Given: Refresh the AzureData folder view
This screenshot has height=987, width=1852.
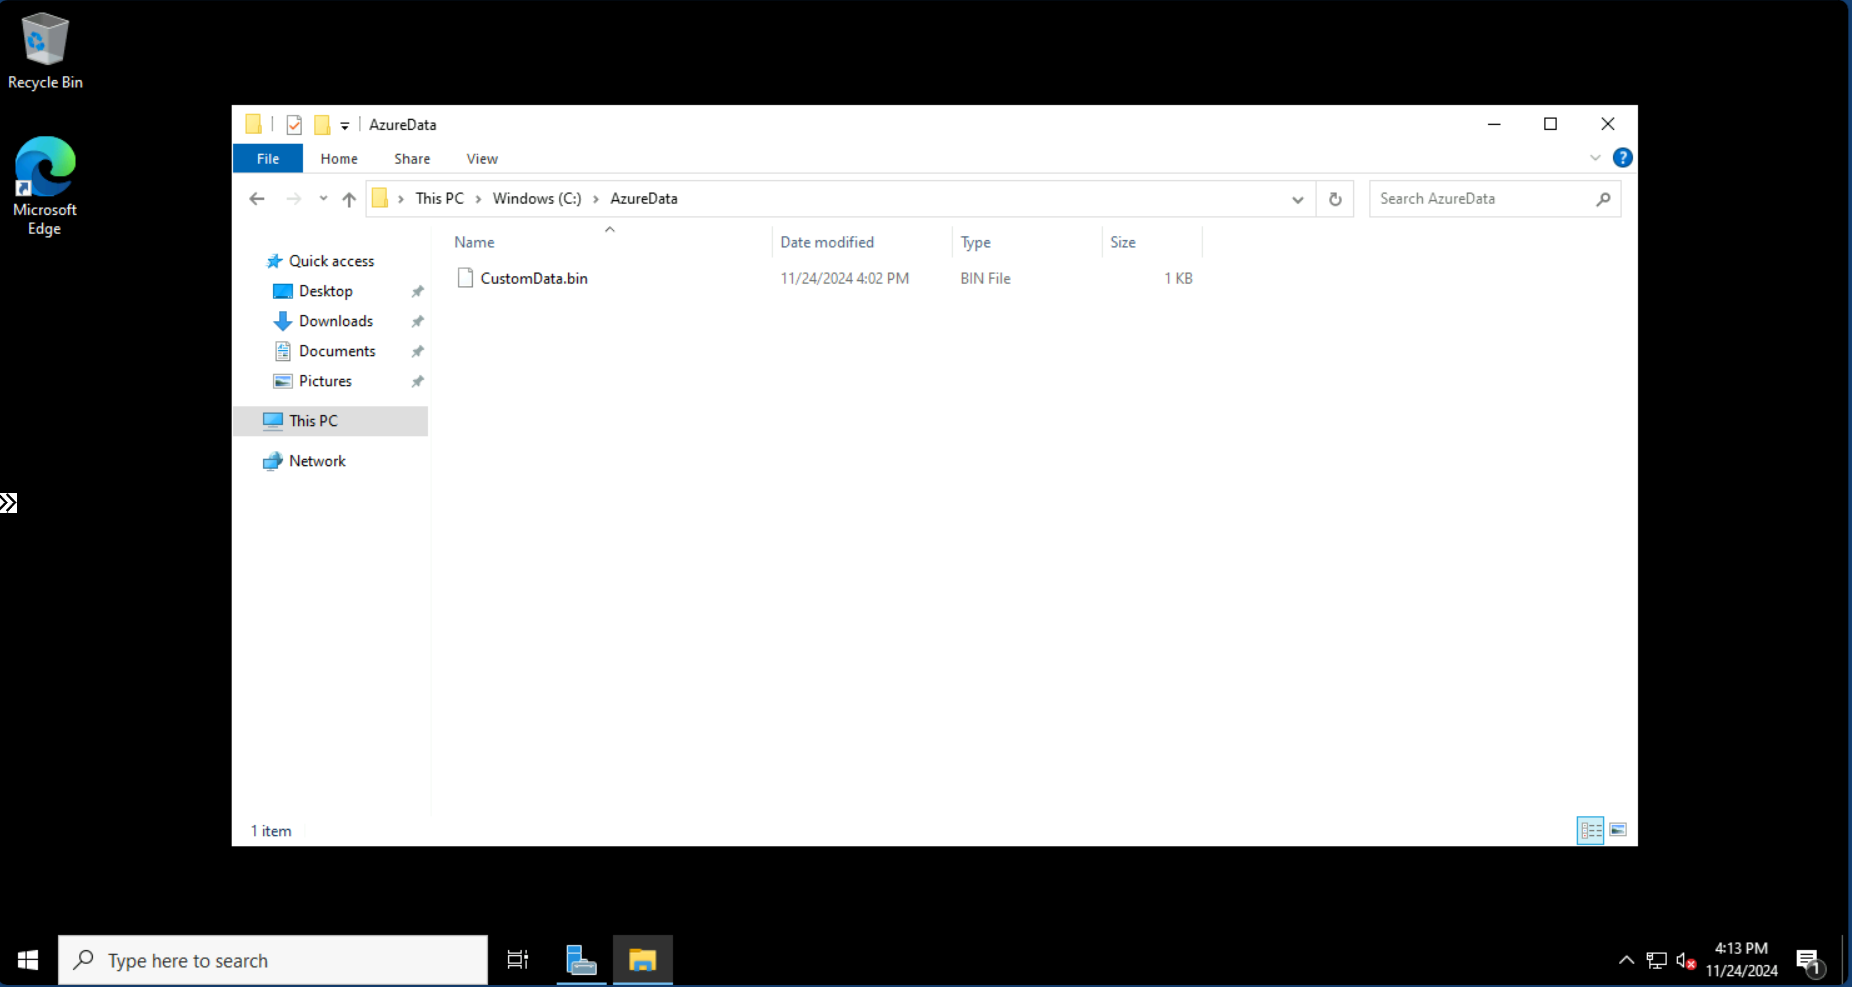Looking at the screenshot, I should (1335, 199).
